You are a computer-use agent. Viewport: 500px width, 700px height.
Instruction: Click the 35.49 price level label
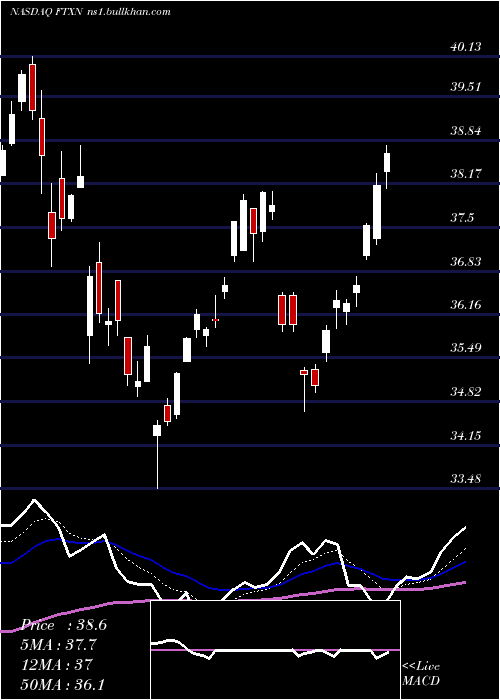(x=466, y=347)
